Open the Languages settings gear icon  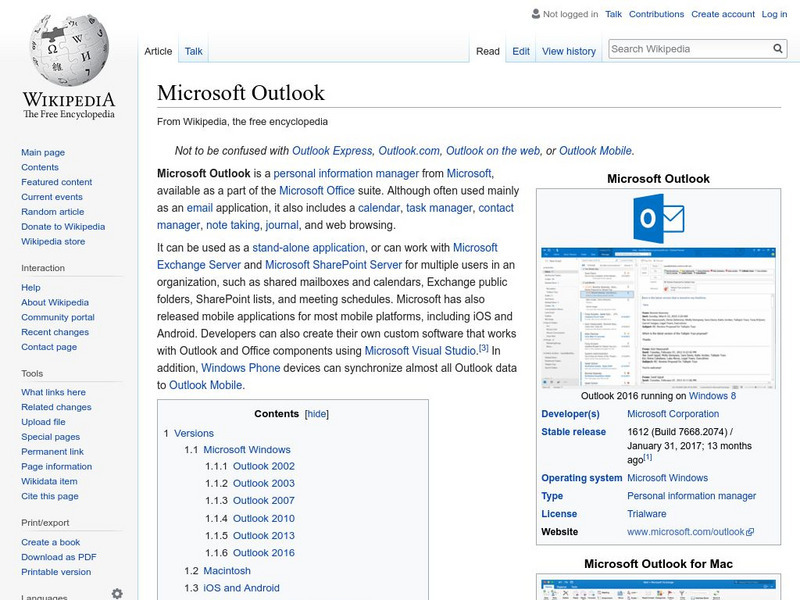(117, 593)
